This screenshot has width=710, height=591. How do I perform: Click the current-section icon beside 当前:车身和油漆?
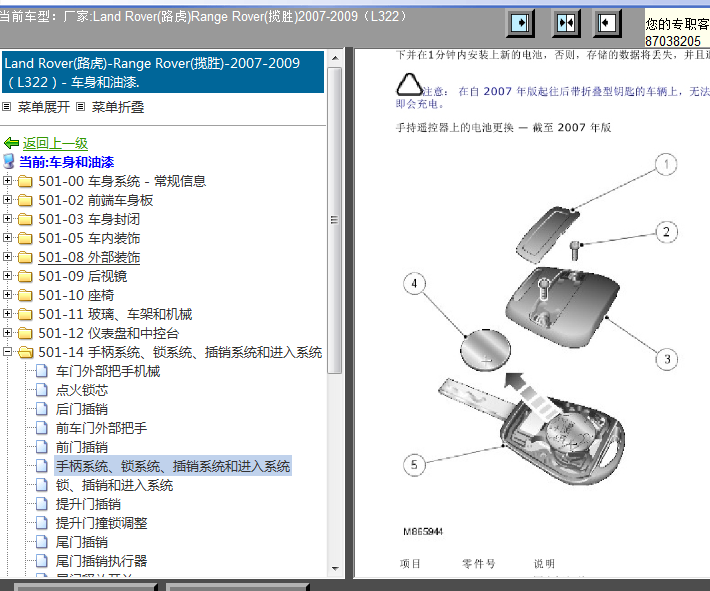point(9,161)
